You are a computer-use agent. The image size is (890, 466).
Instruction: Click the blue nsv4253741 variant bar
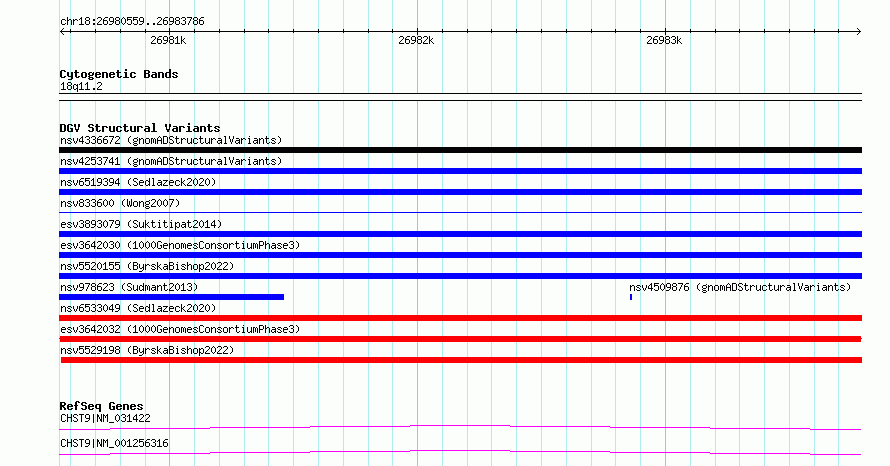click(x=460, y=171)
